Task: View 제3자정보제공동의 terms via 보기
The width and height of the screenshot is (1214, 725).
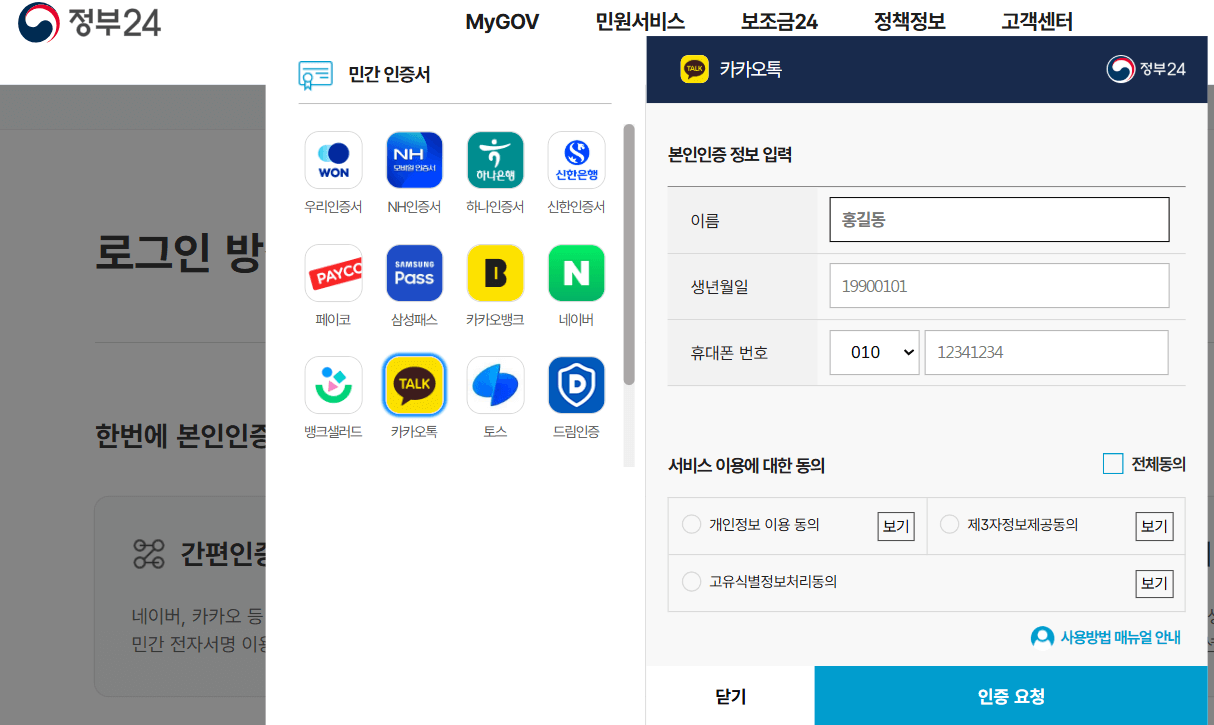Action: click(x=1154, y=526)
